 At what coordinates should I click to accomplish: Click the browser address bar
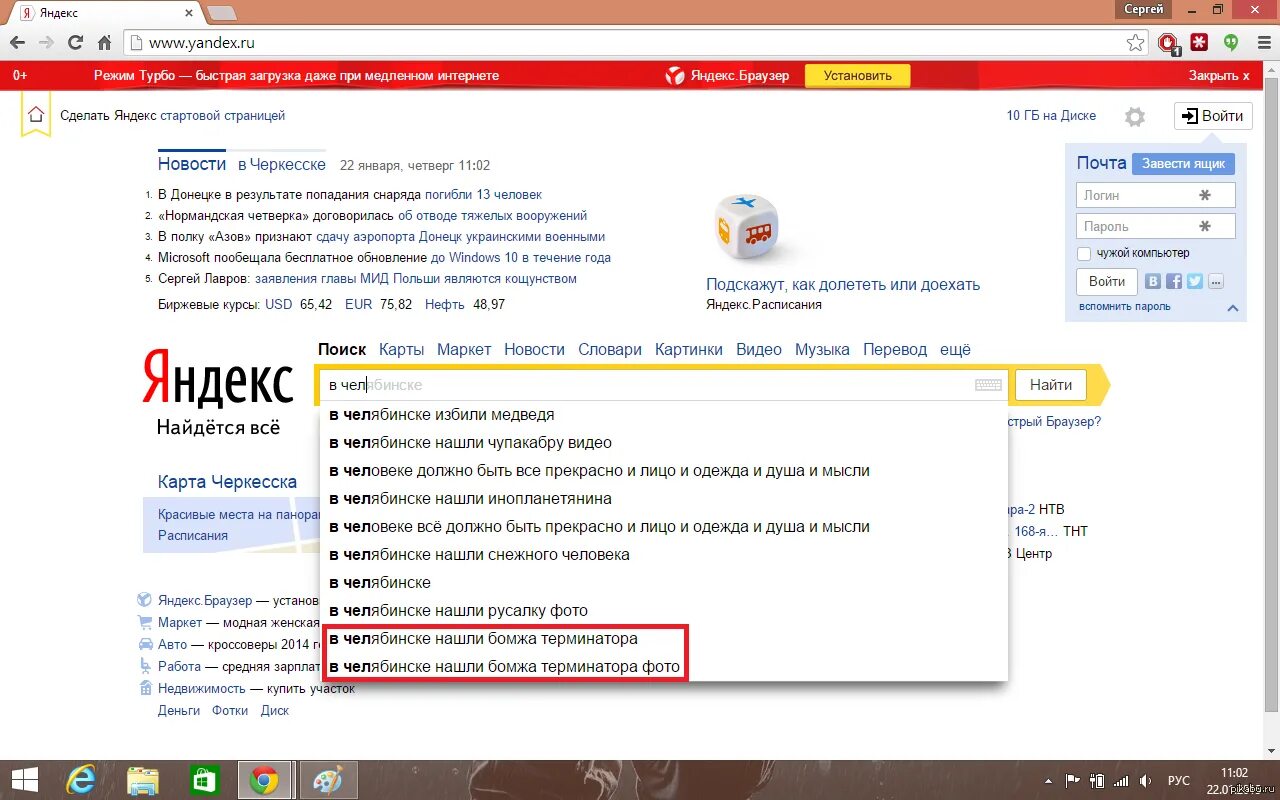click(634, 43)
